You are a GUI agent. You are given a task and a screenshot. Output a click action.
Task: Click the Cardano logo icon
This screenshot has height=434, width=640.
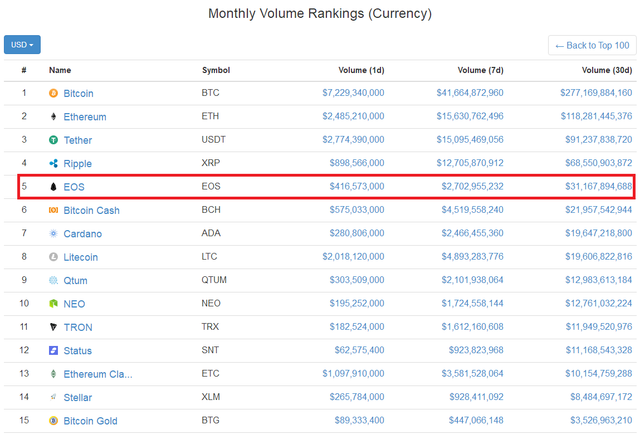pos(54,233)
